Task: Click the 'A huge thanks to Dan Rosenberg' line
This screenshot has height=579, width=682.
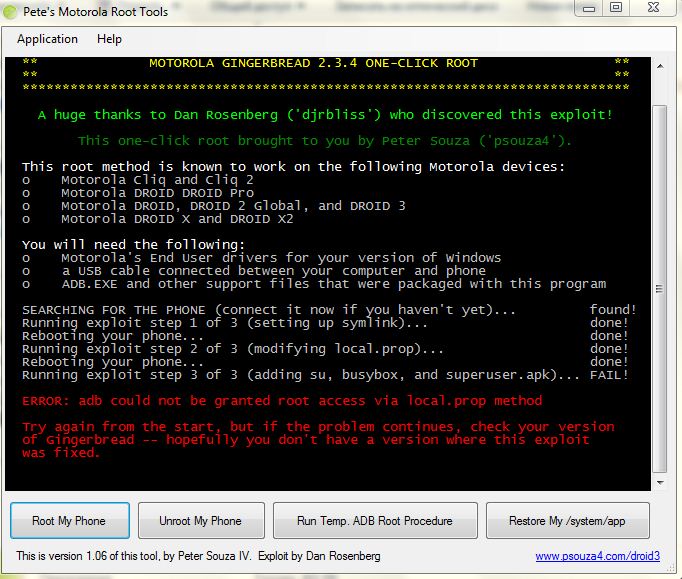Action: pos(325,115)
